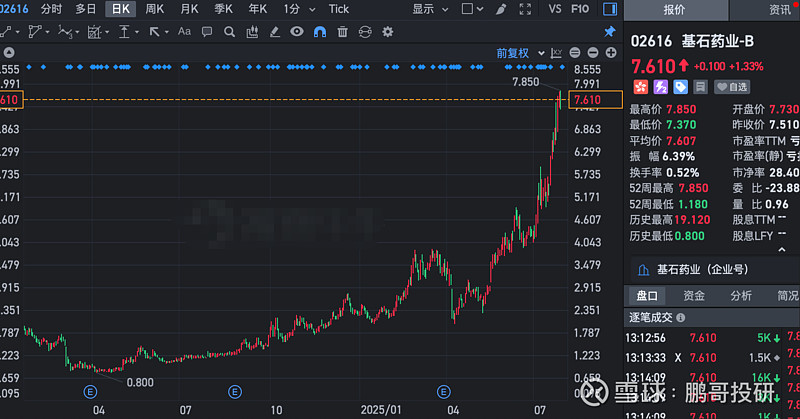Zoom out chart with rightmost minus button
This screenshot has height=419, width=800.
[x=593, y=53]
